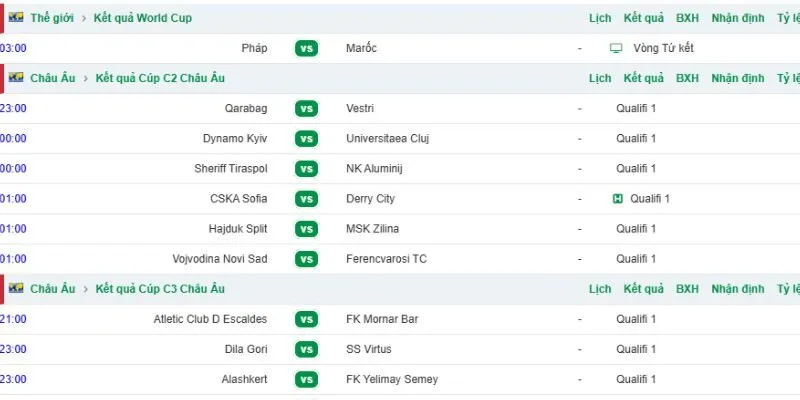Open Kết quả World Cup link

pos(143,18)
